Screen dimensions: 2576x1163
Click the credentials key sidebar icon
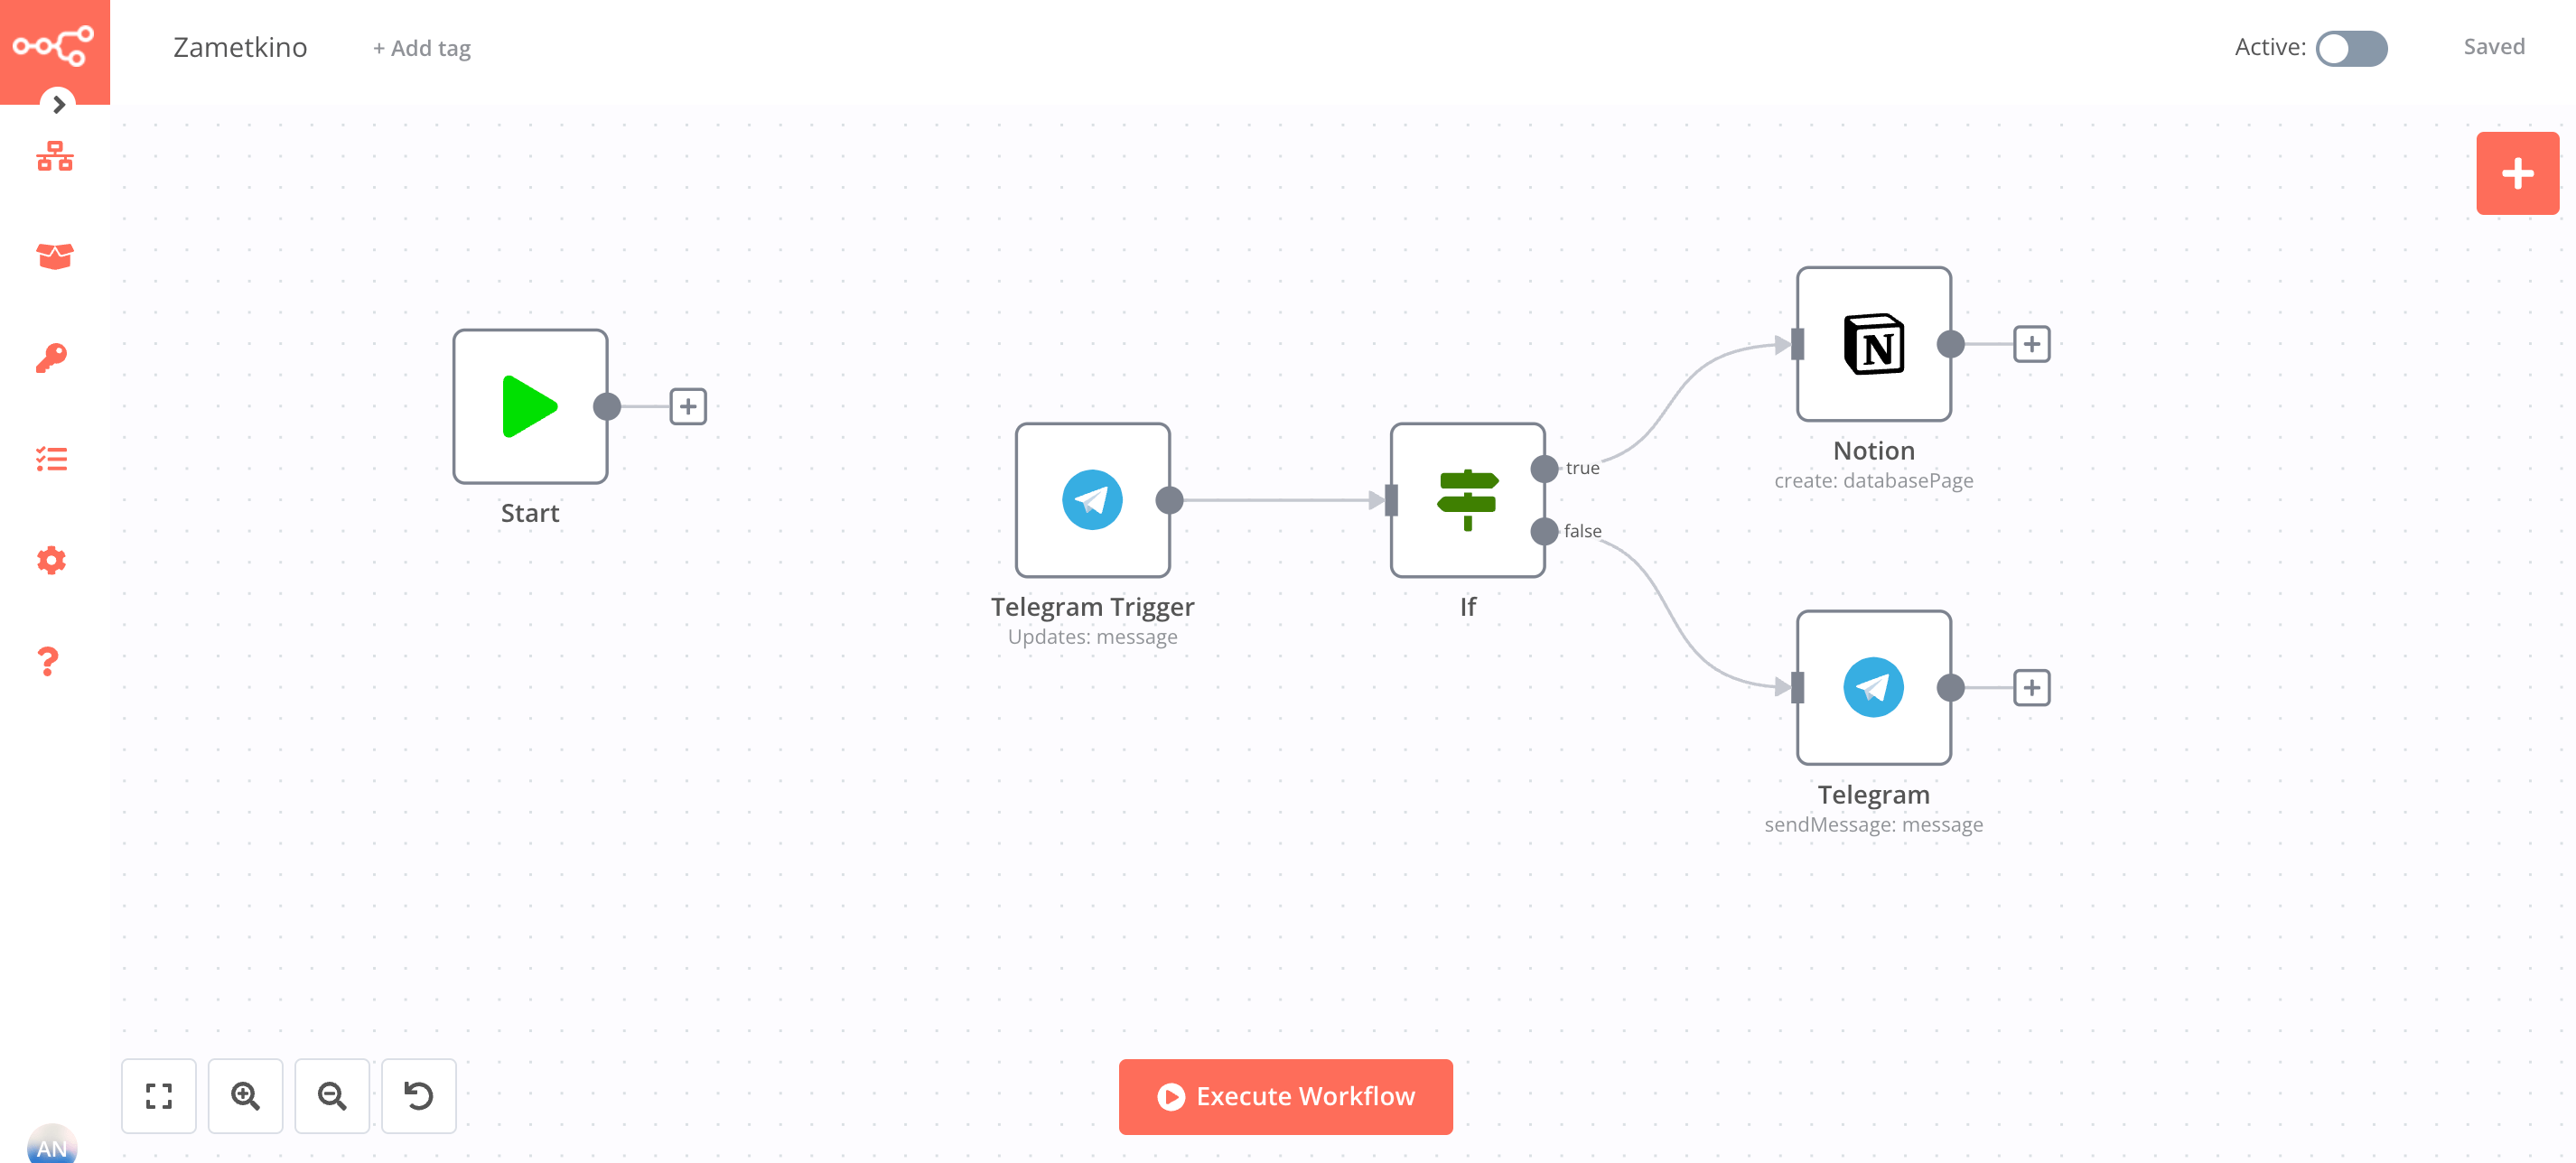point(54,357)
